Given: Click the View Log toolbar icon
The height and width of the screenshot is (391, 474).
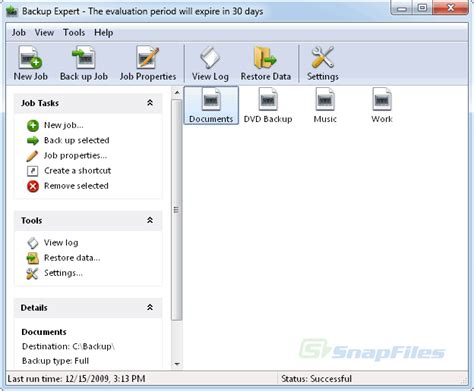Looking at the screenshot, I should [x=210, y=63].
